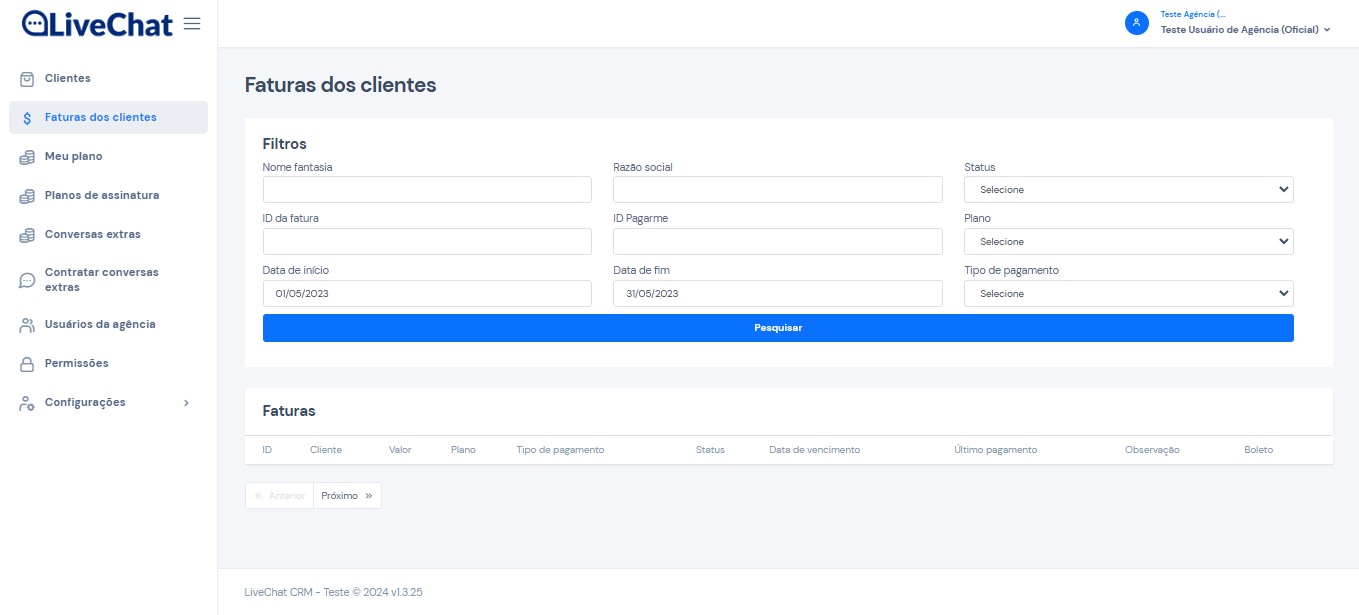The height and width of the screenshot is (615, 1359).
Task: Go to the Próximo page
Action: (x=347, y=496)
